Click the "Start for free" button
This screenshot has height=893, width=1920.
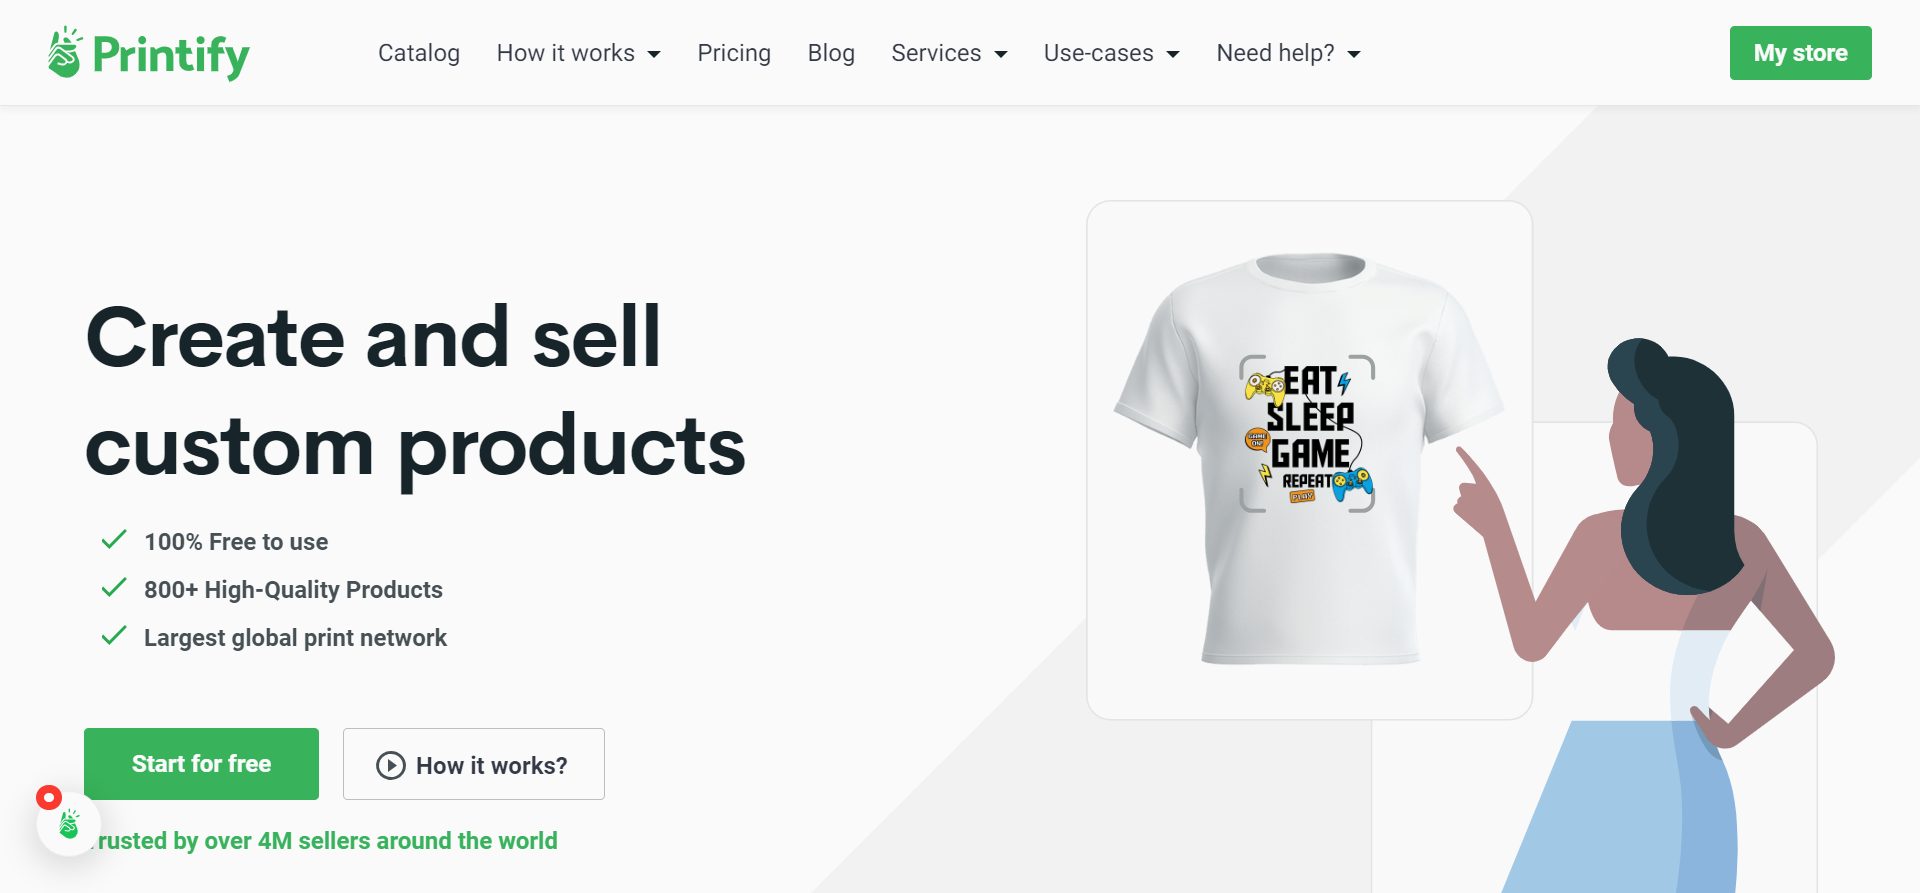click(200, 763)
